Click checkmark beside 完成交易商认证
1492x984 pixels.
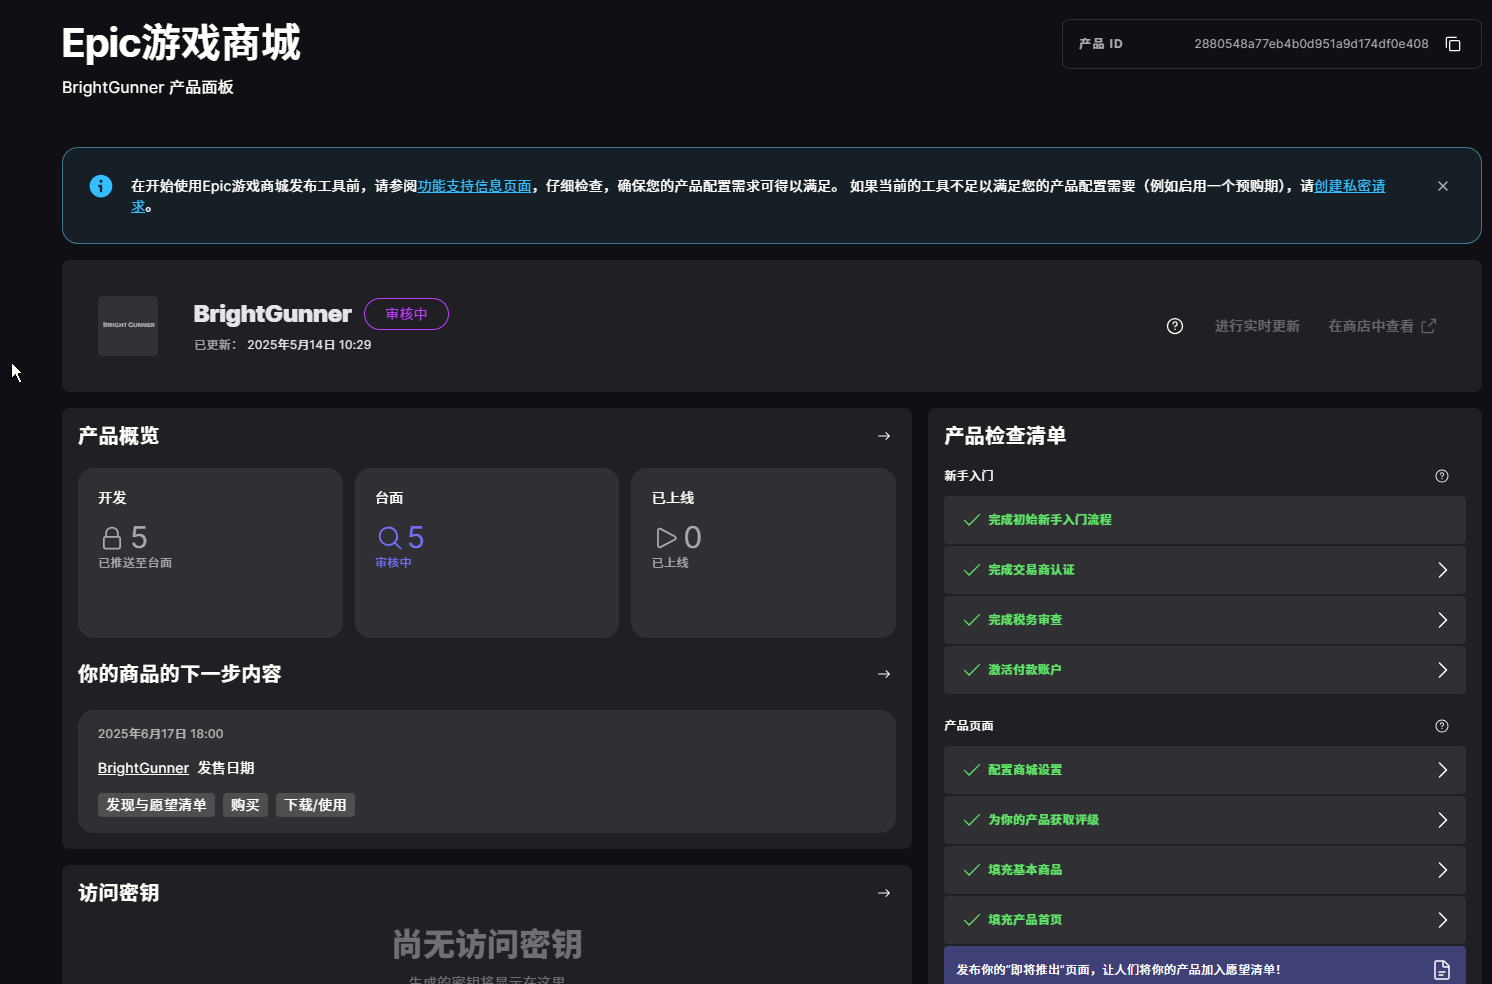pyautogui.click(x=971, y=570)
